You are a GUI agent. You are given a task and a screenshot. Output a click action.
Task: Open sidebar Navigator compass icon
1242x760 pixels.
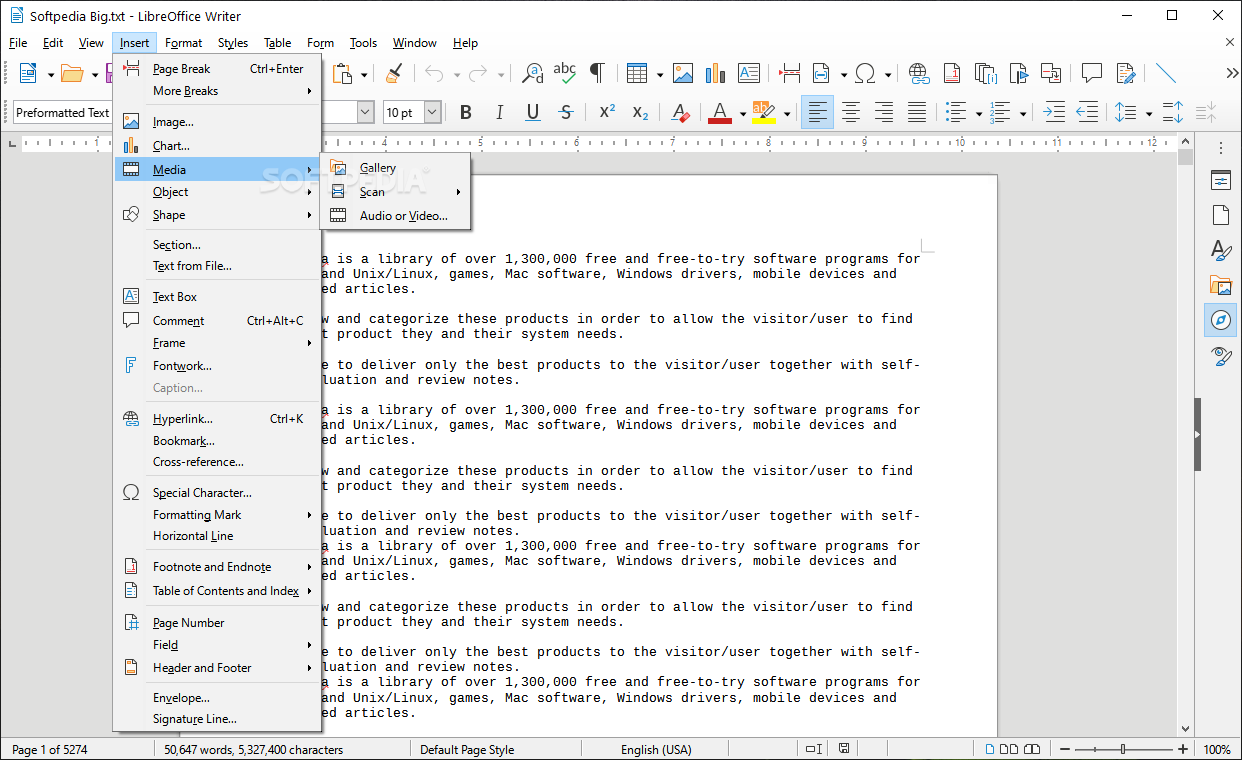[1221, 320]
